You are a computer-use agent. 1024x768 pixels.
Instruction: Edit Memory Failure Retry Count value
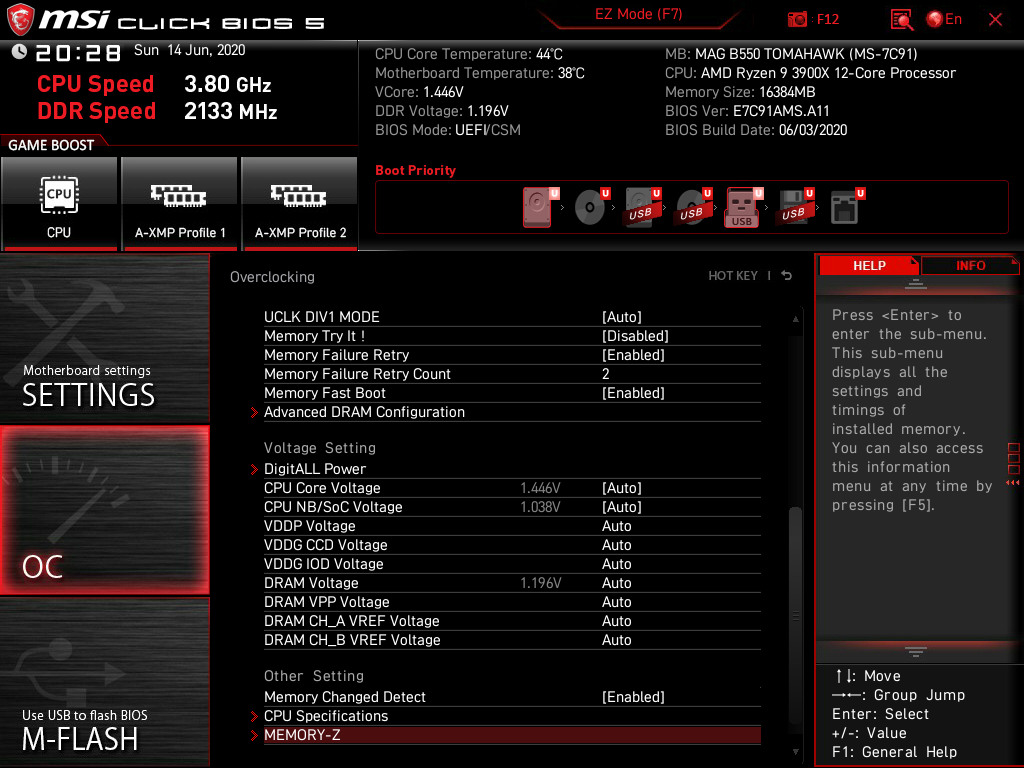point(605,374)
